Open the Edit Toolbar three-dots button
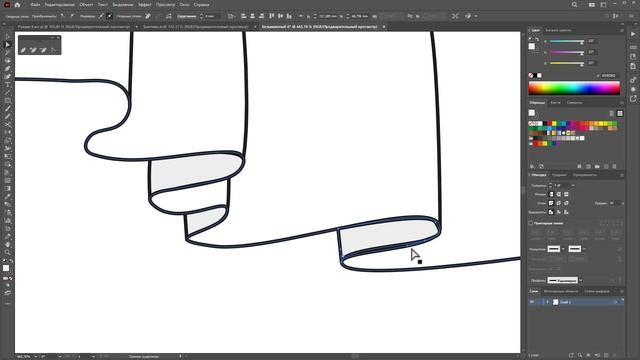The width and height of the screenshot is (640, 360). coord(7,304)
